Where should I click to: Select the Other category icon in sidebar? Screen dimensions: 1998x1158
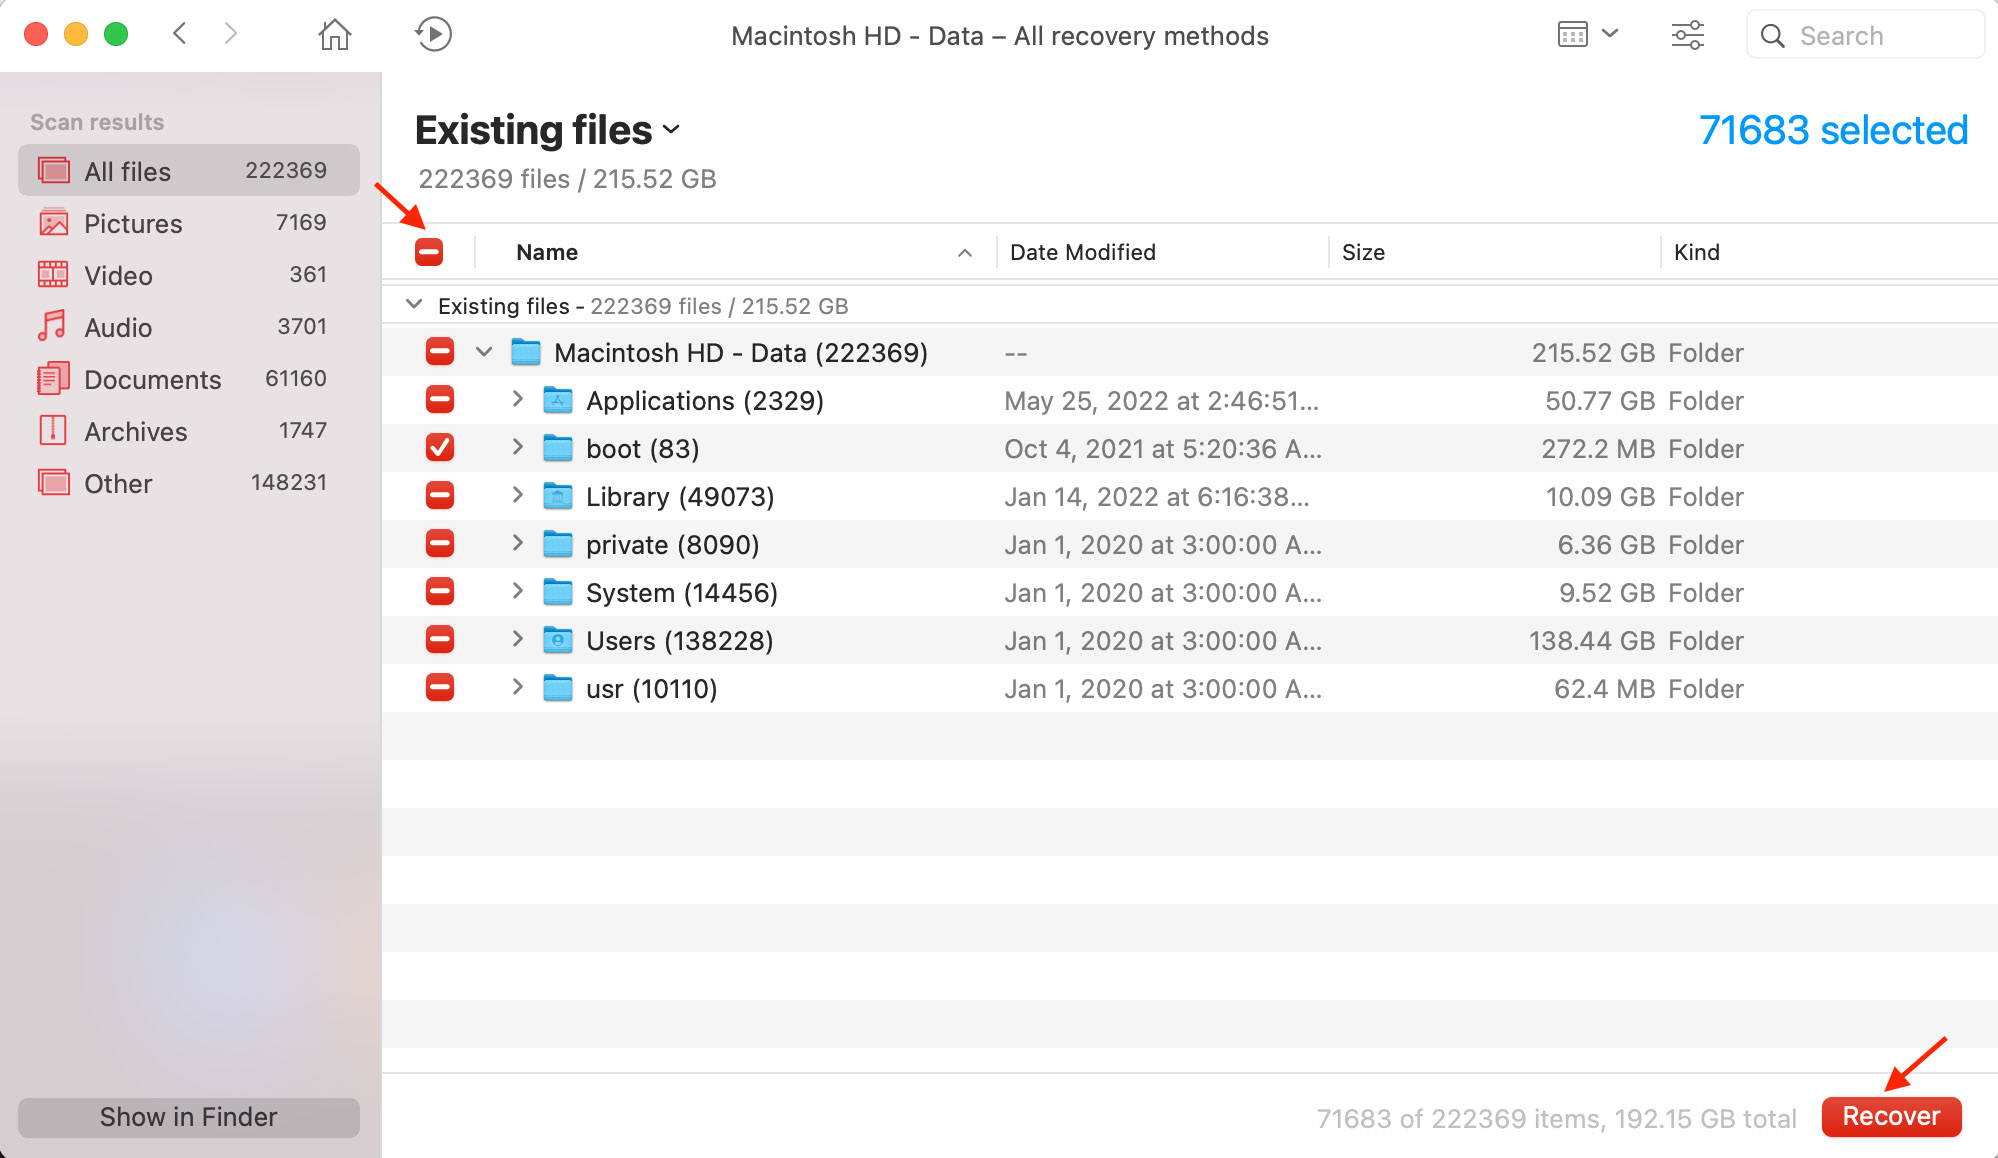coord(51,484)
